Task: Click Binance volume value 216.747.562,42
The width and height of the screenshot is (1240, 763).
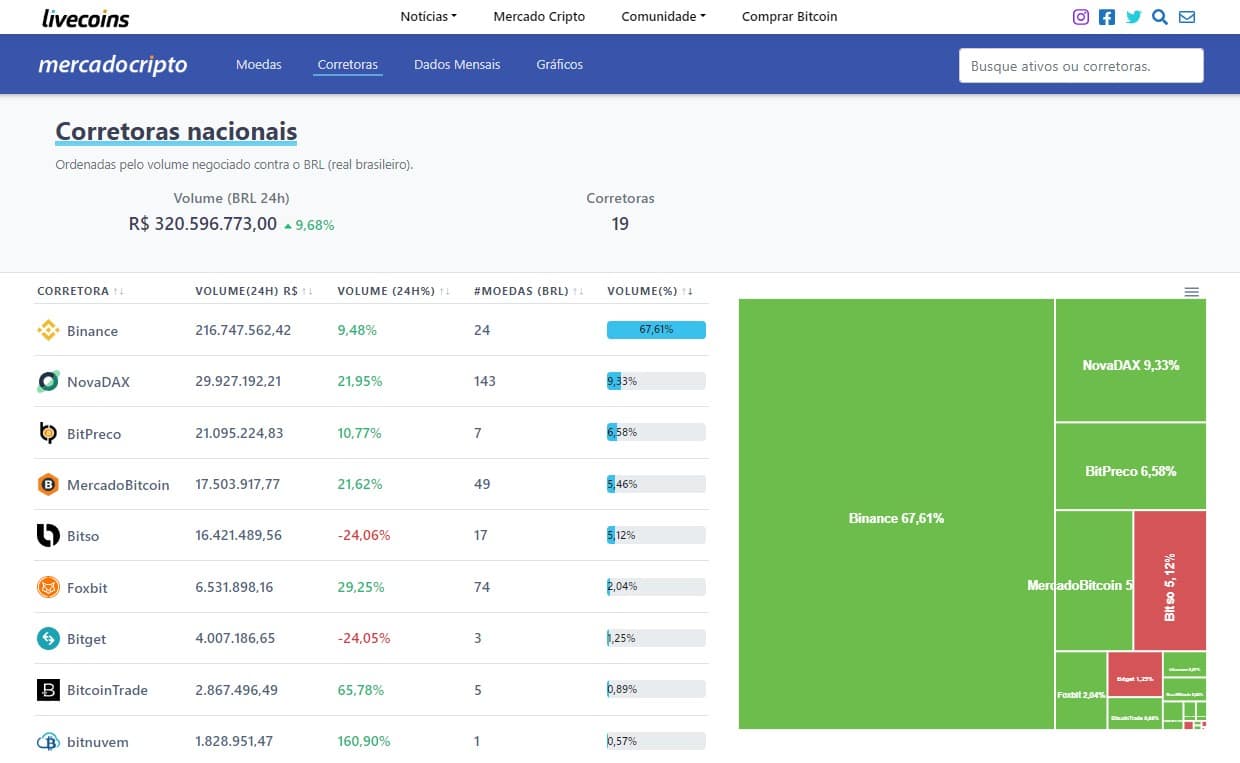Action: pos(243,330)
